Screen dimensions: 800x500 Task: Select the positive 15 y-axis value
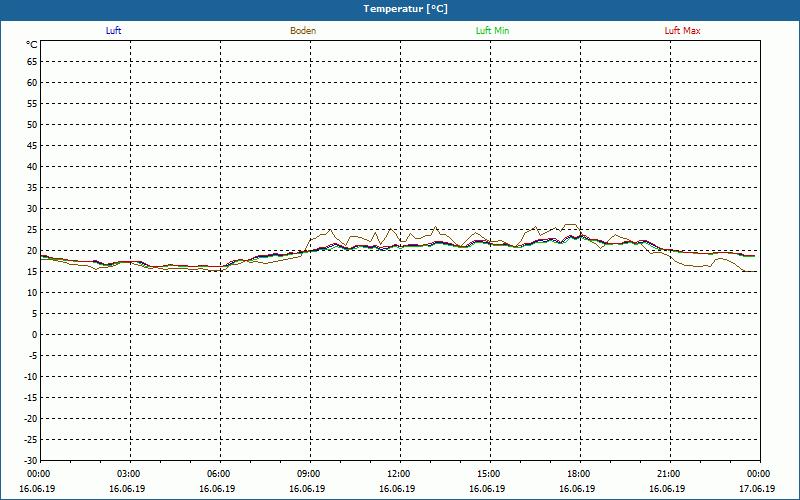(x=32, y=272)
